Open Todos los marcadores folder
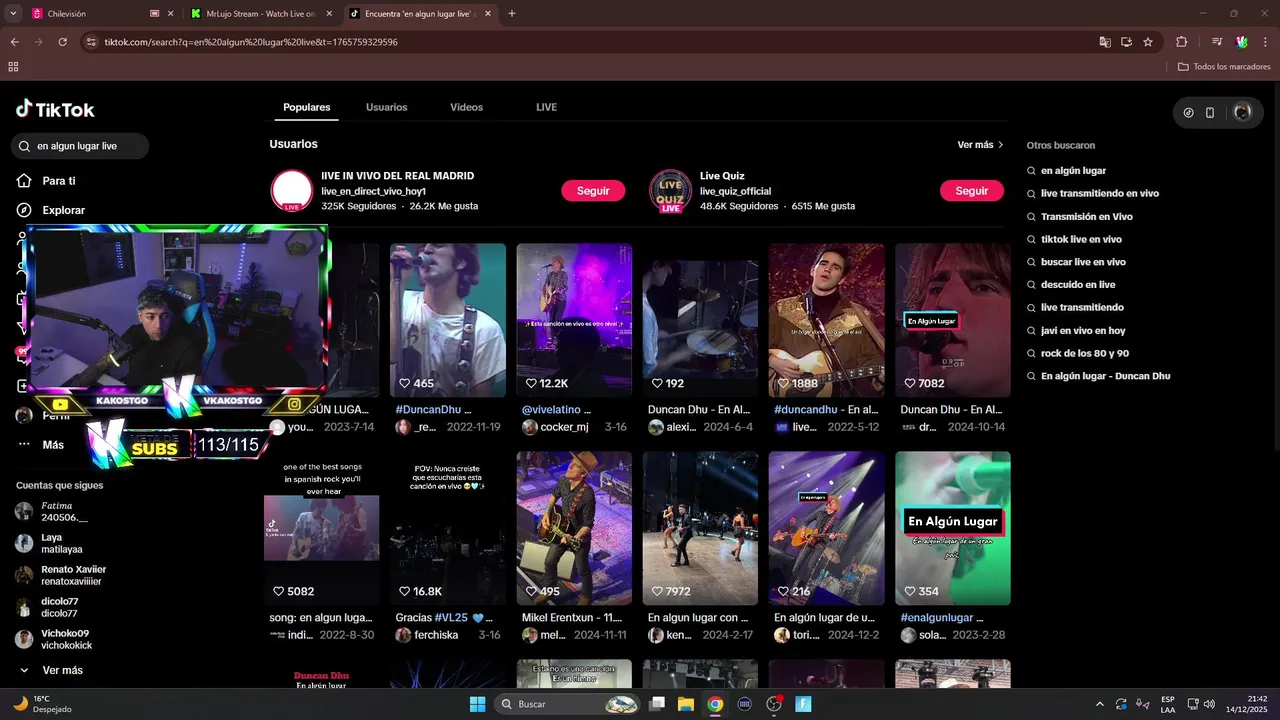 [x=1224, y=67]
